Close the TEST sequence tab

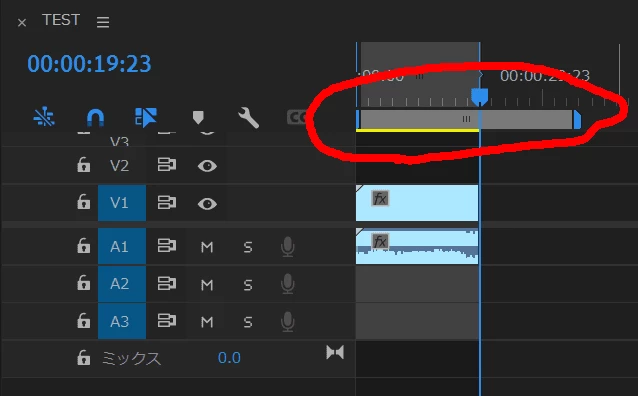point(22,23)
